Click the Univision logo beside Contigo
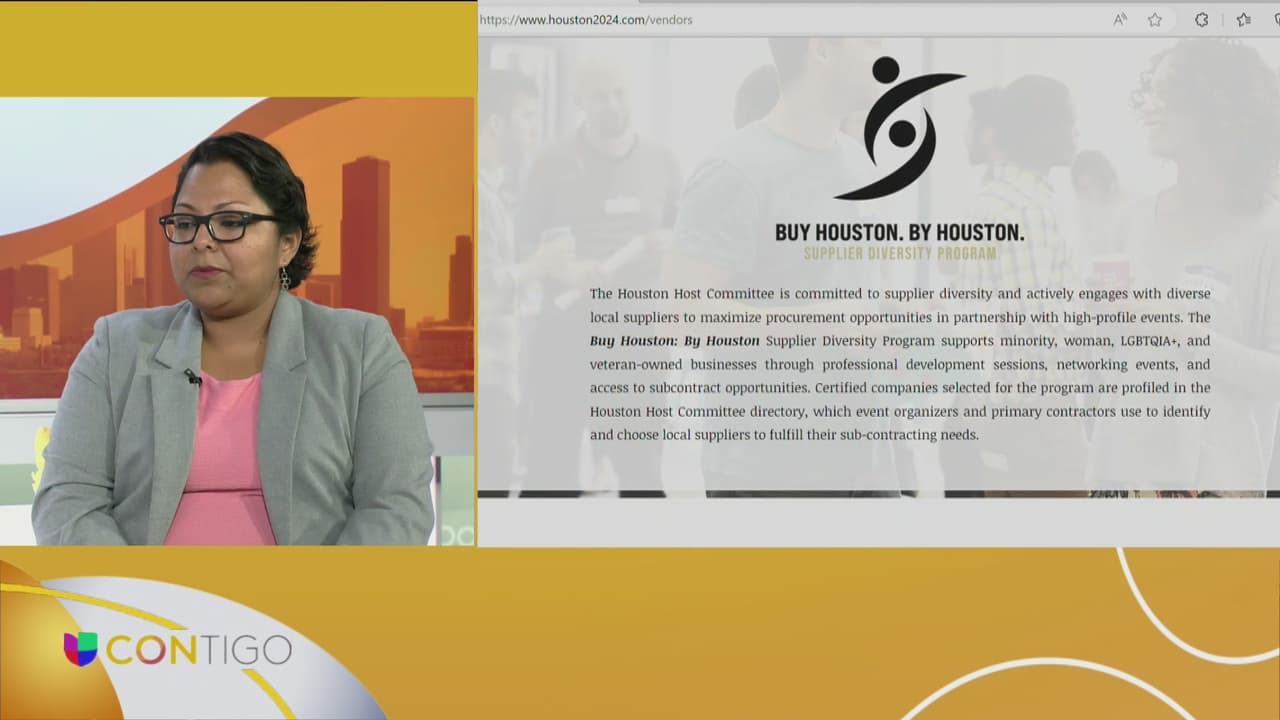 [x=80, y=649]
